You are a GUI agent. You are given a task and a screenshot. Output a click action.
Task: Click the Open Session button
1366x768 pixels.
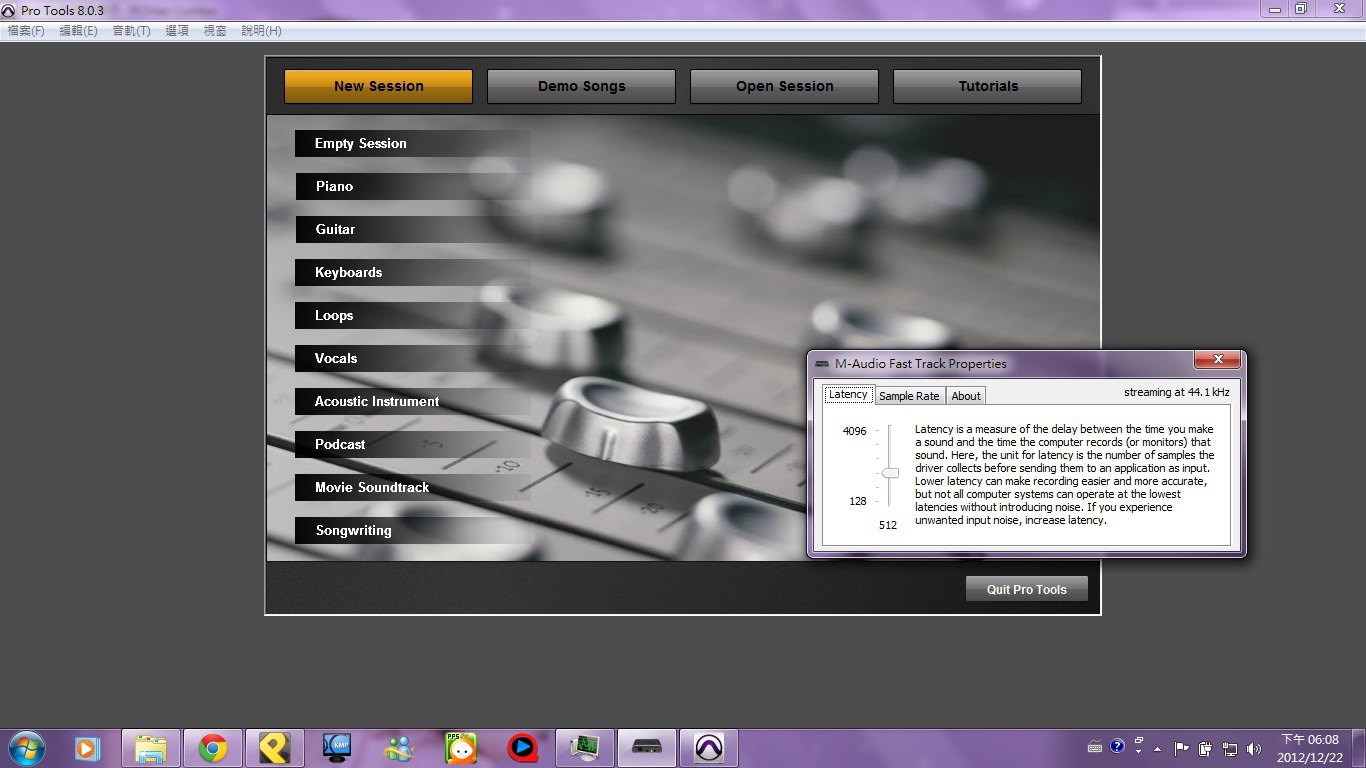(x=784, y=87)
